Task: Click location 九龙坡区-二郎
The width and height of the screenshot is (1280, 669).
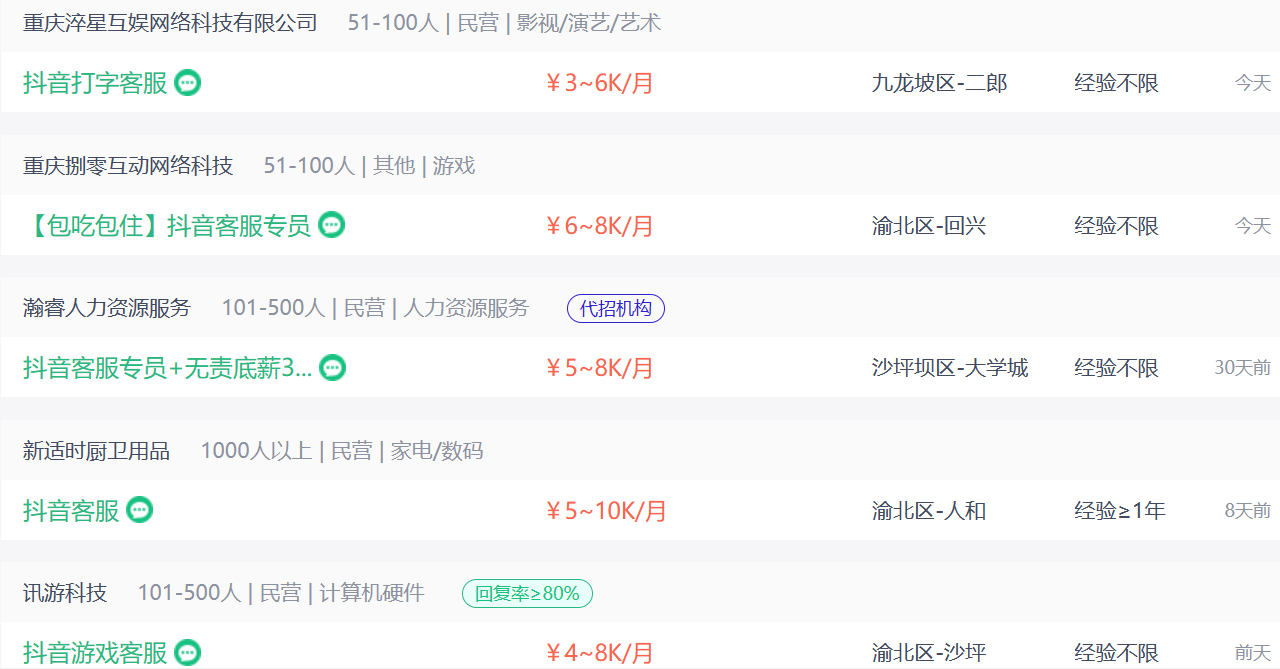Action: point(940,83)
